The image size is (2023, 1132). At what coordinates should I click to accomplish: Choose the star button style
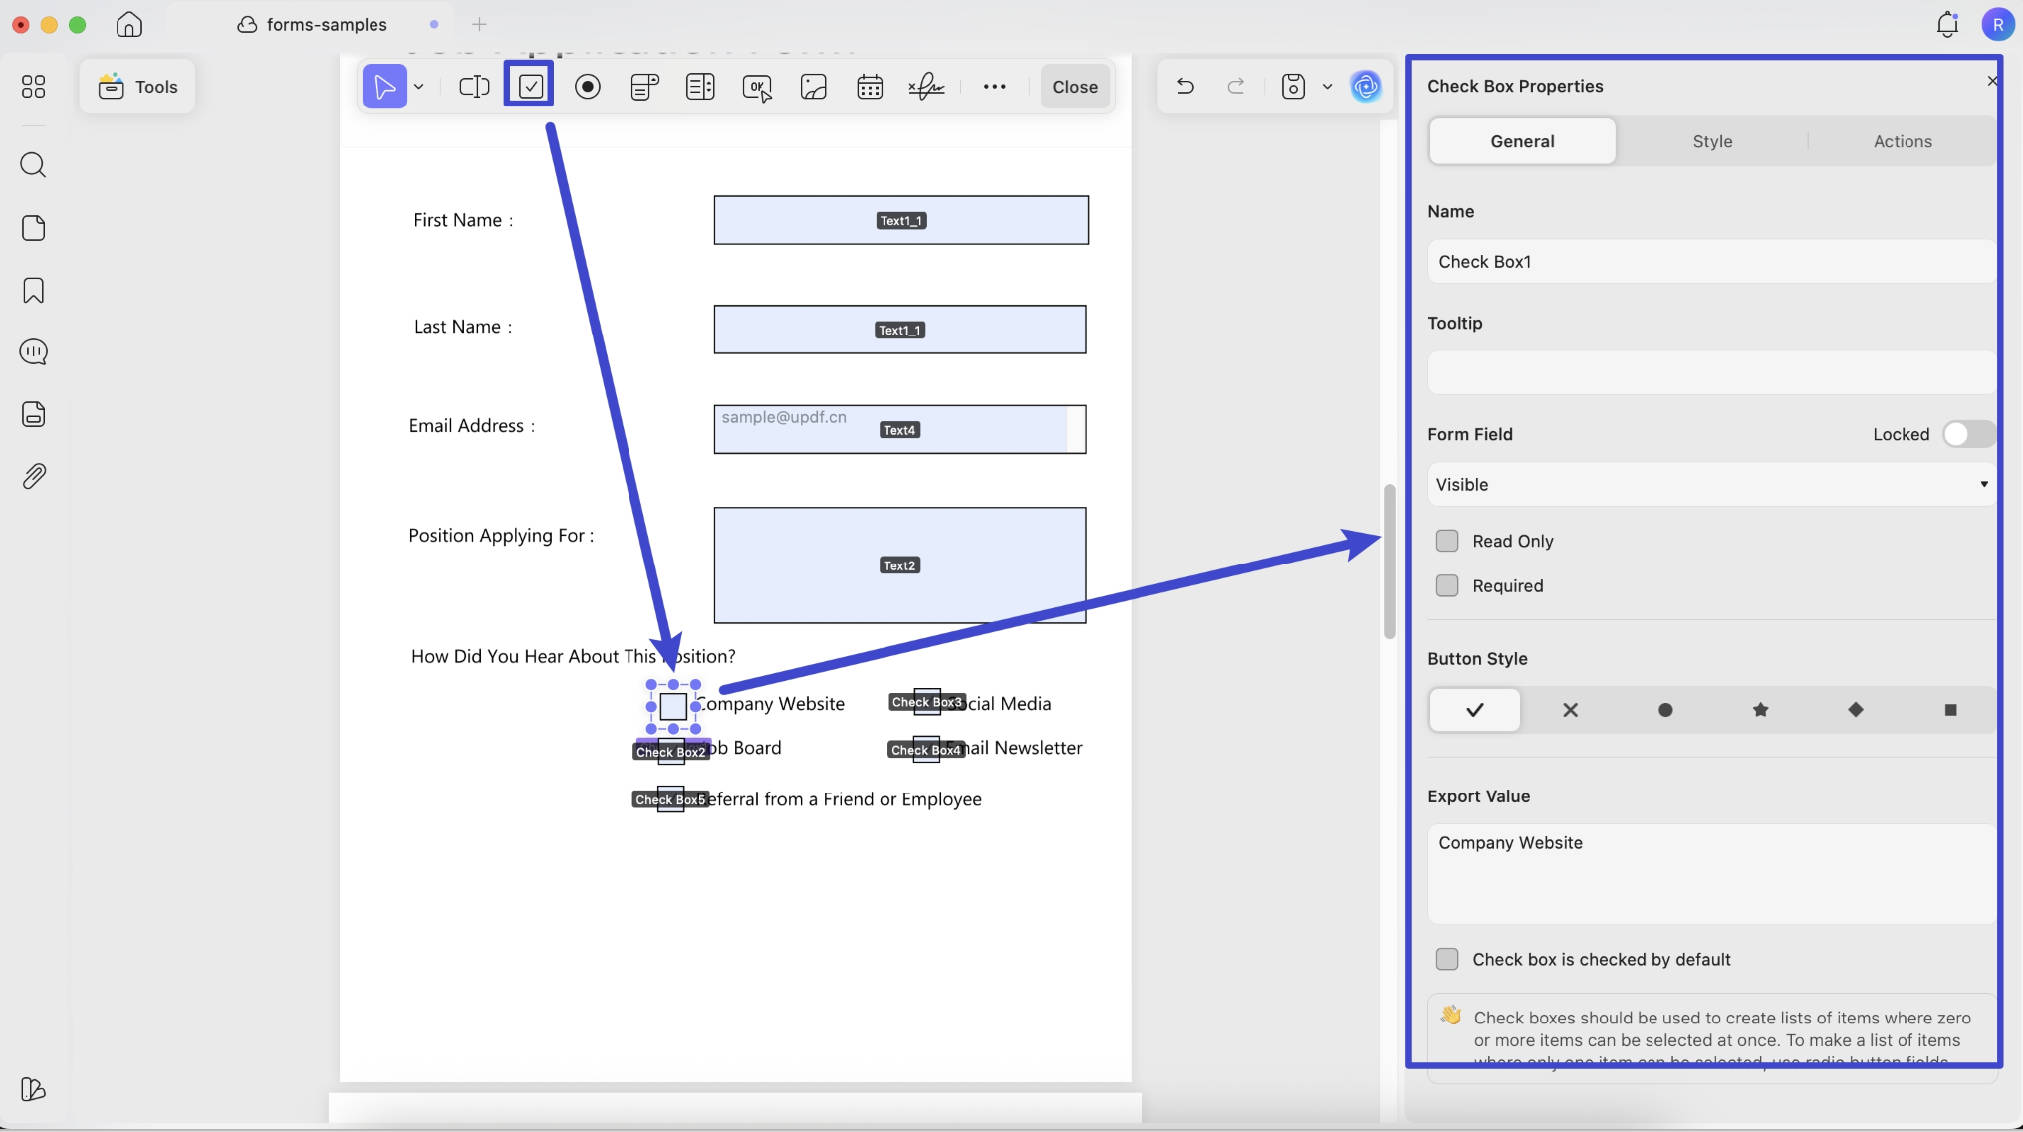(x=1760, y=710)
